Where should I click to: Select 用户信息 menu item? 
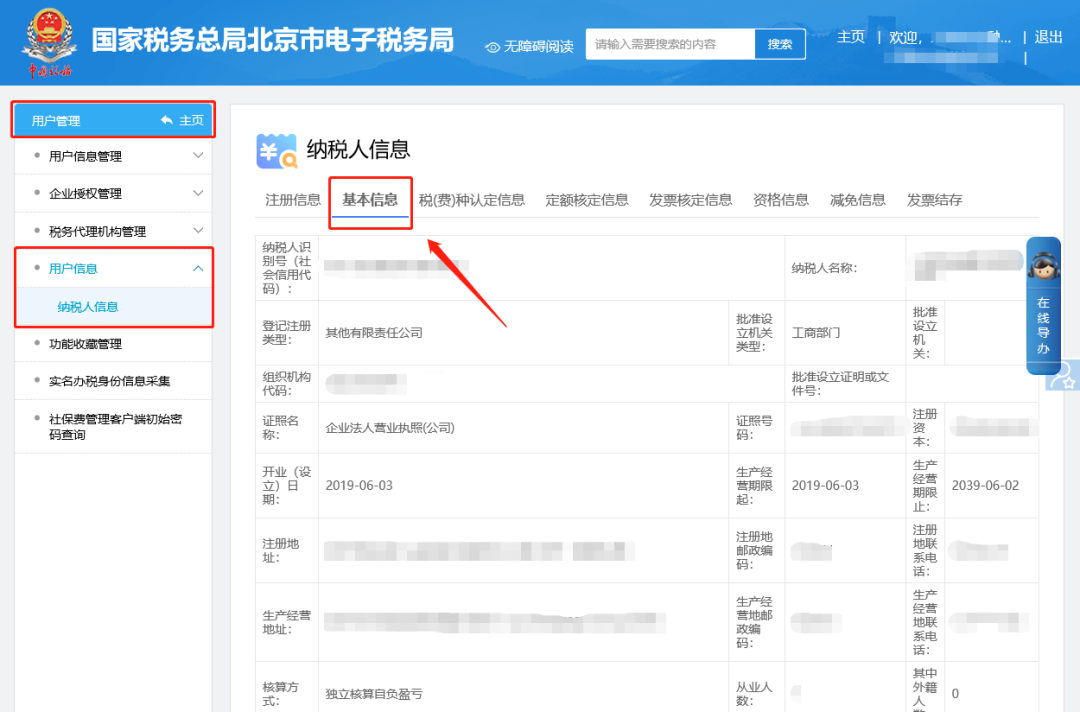click(x=73, y=269)
